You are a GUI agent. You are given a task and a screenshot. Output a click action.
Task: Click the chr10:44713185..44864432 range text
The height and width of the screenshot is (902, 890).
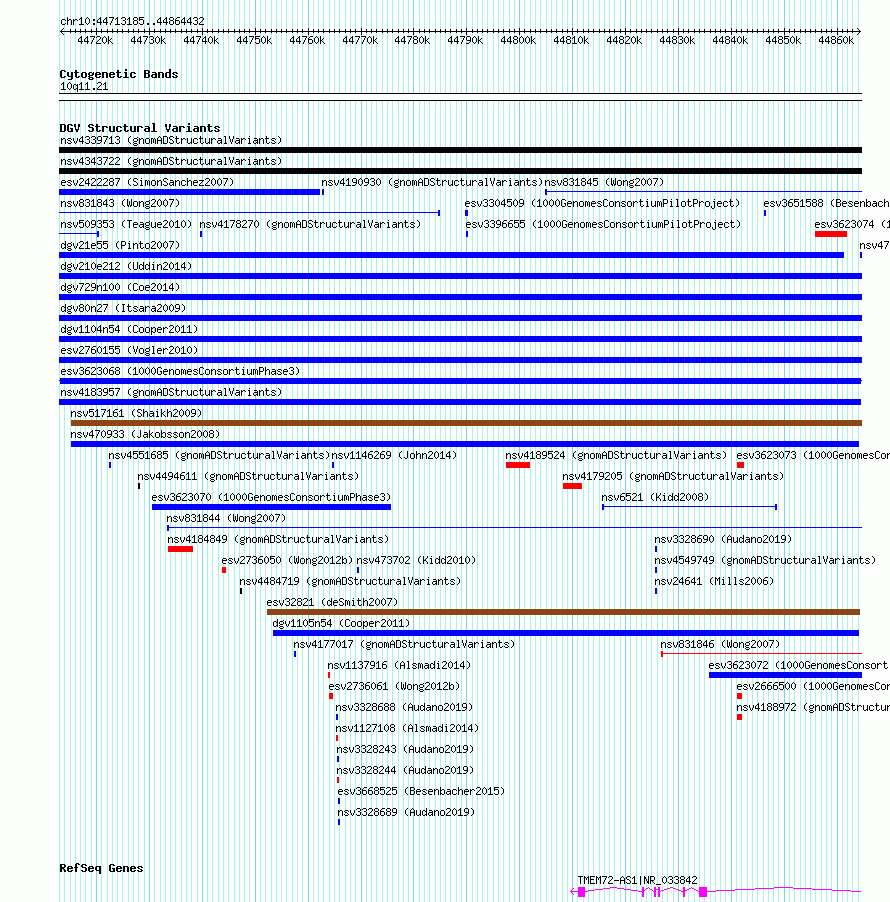132,21
